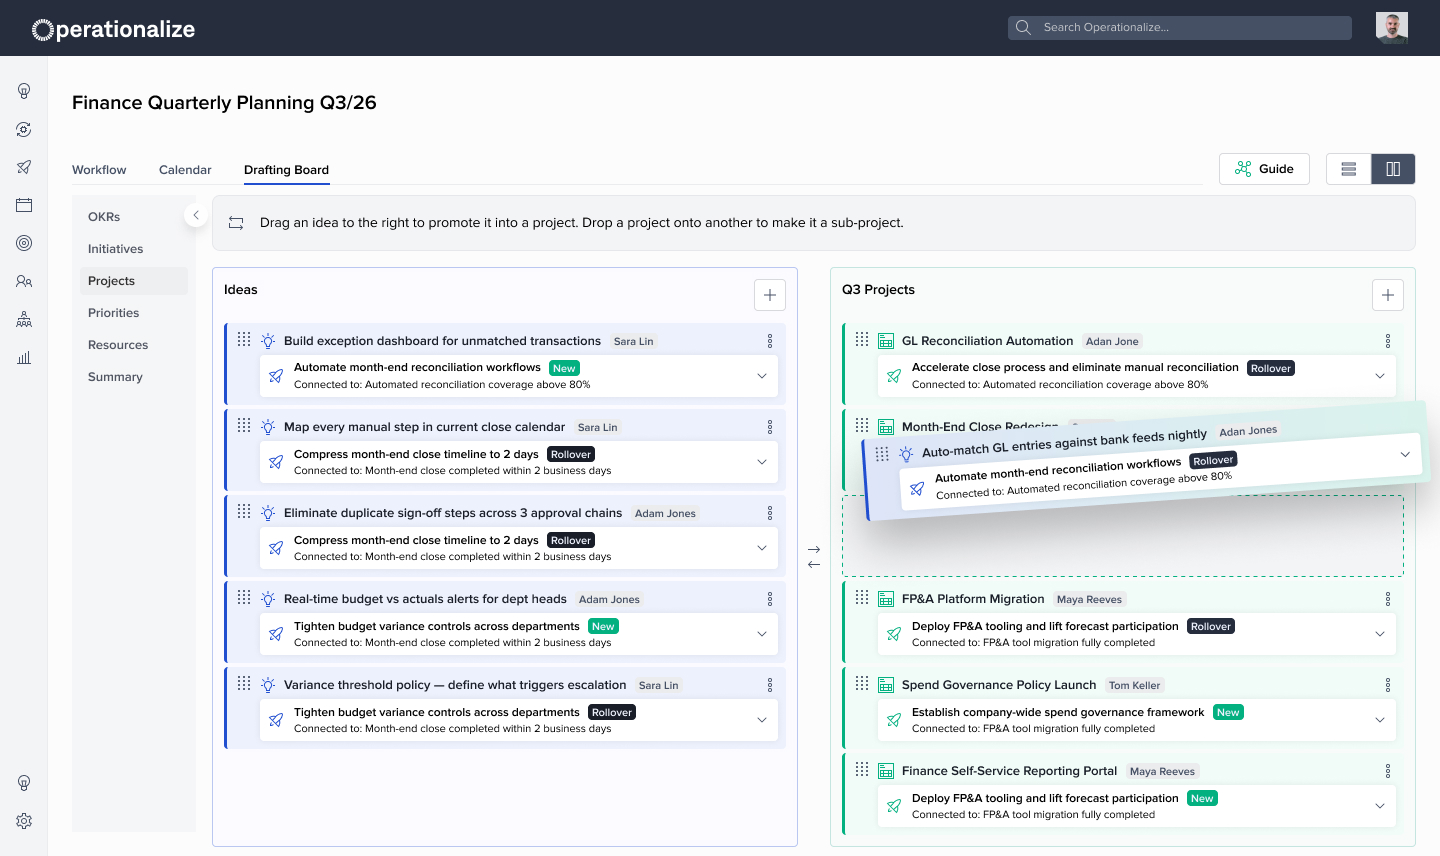Expand objective under Build exception dashboard idea

click(x=762, y=376)
